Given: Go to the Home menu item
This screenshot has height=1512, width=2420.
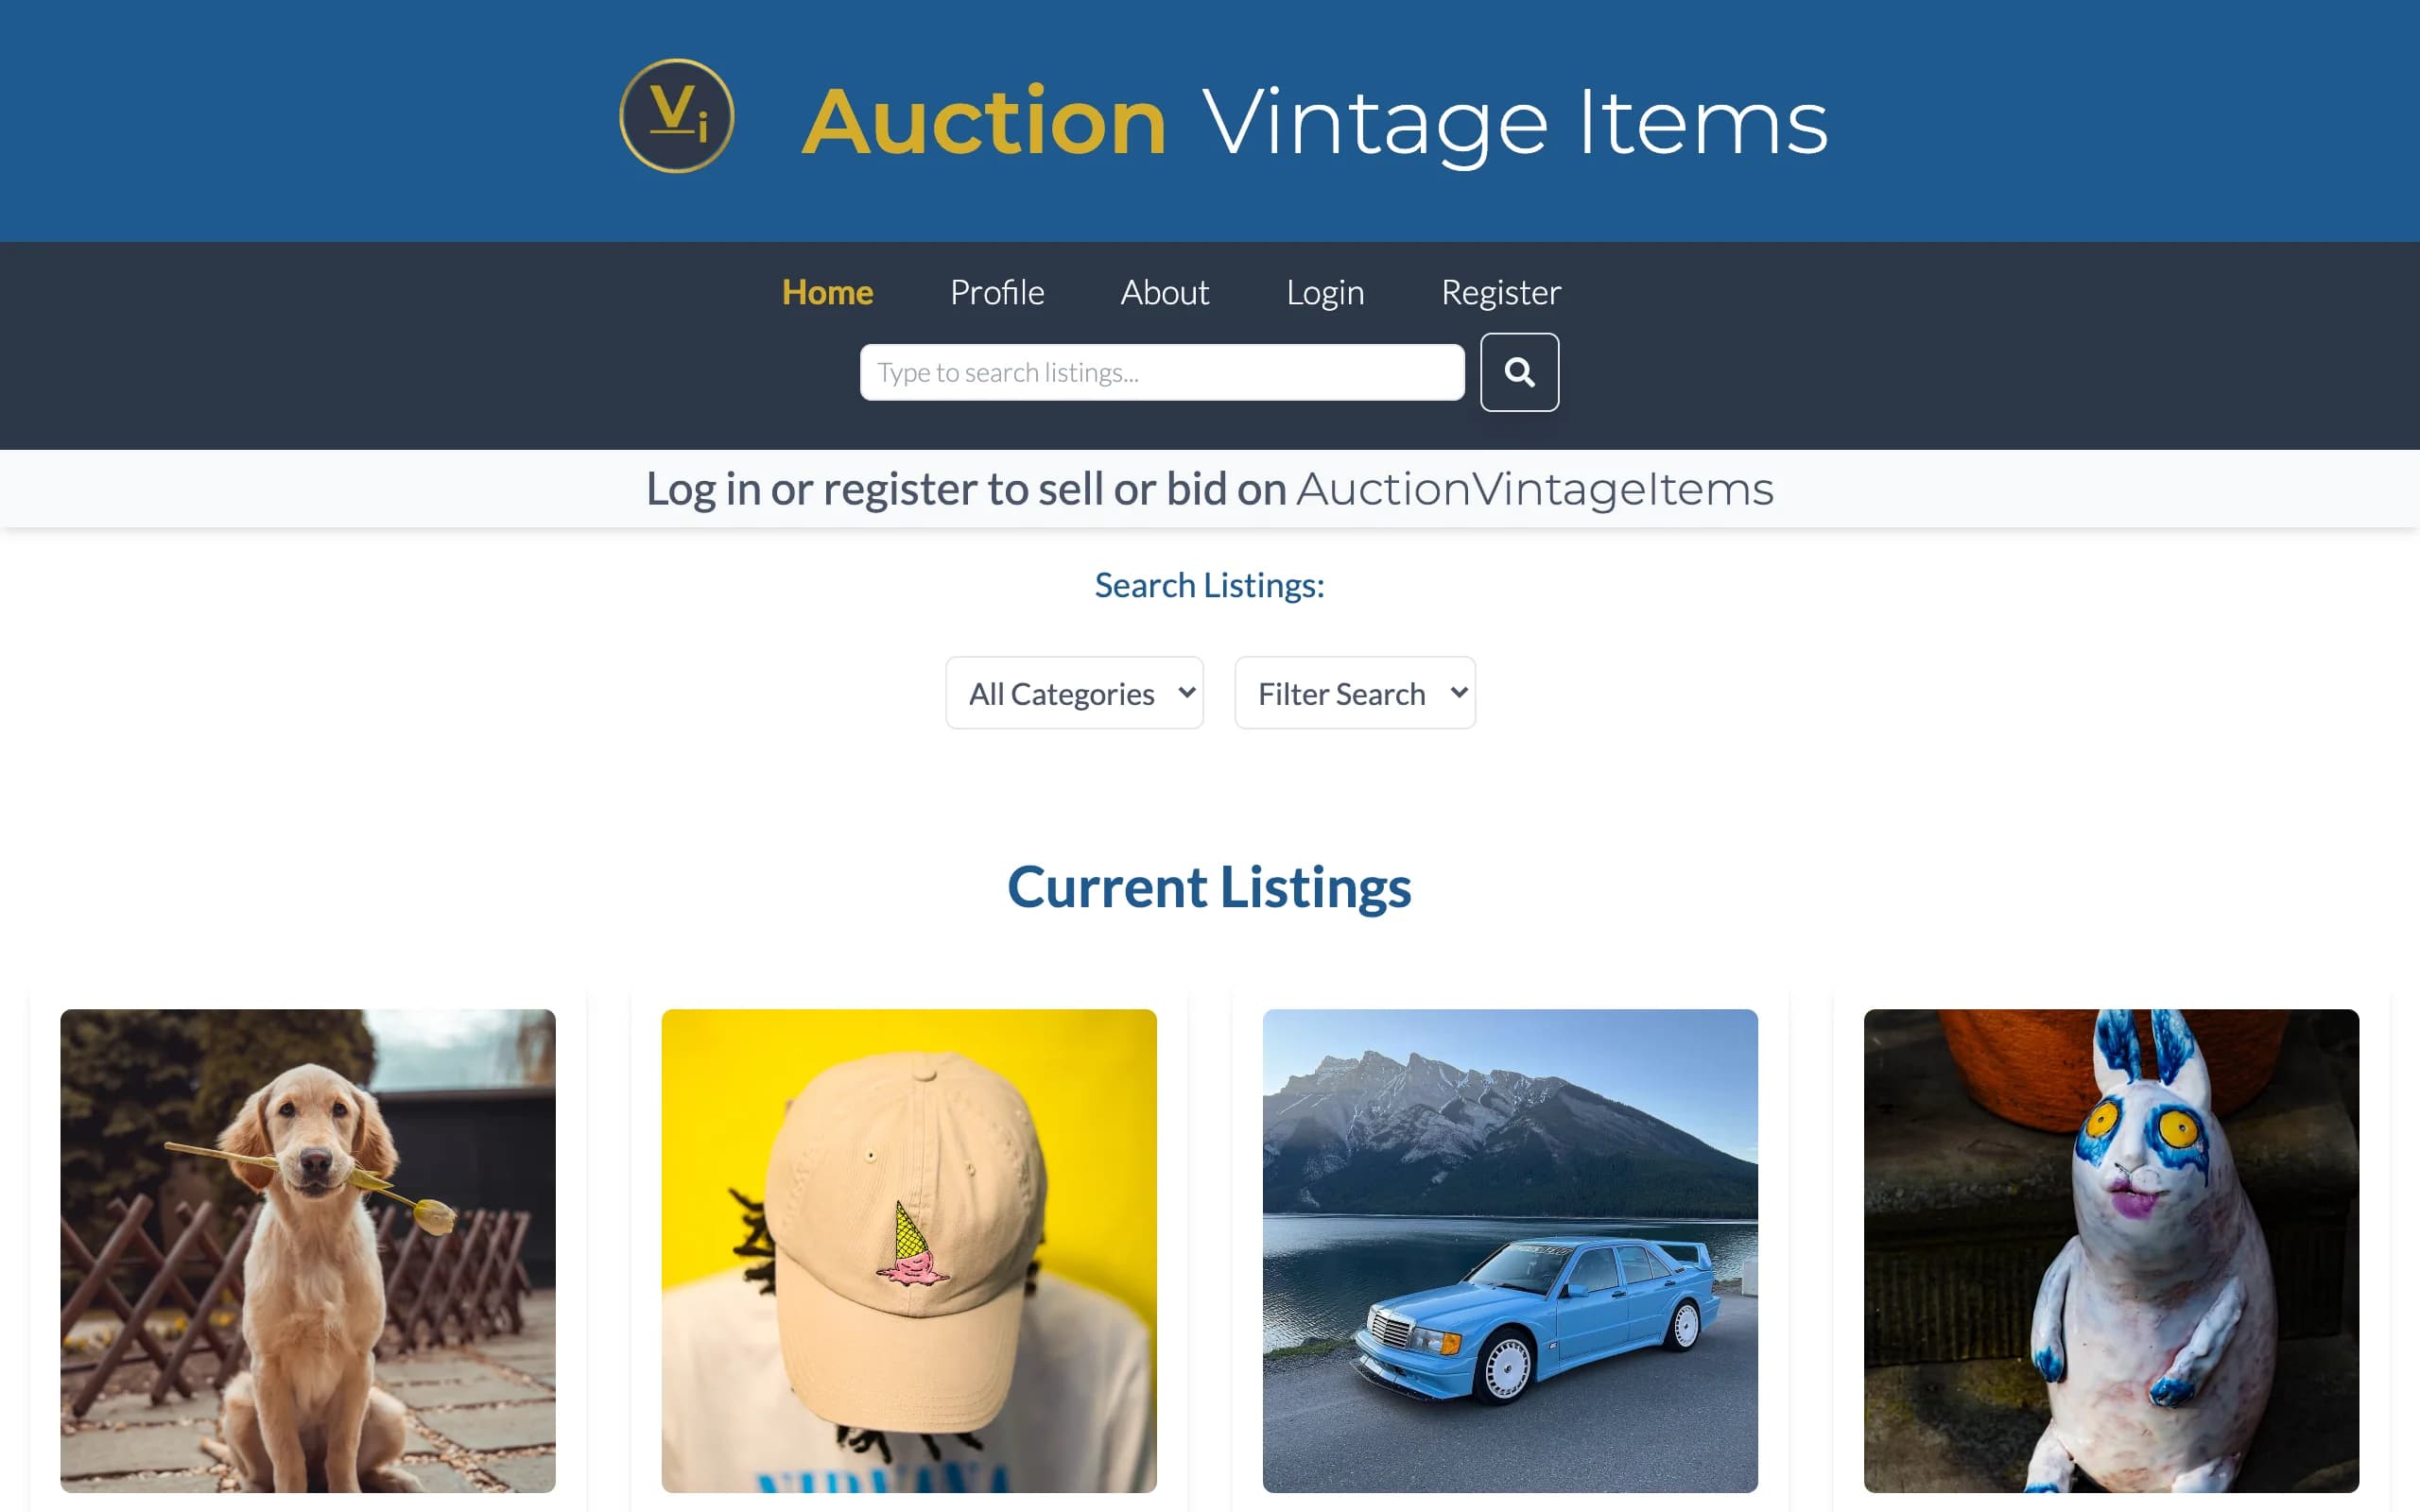Looking at the screenshot, I should coord(827,292).
